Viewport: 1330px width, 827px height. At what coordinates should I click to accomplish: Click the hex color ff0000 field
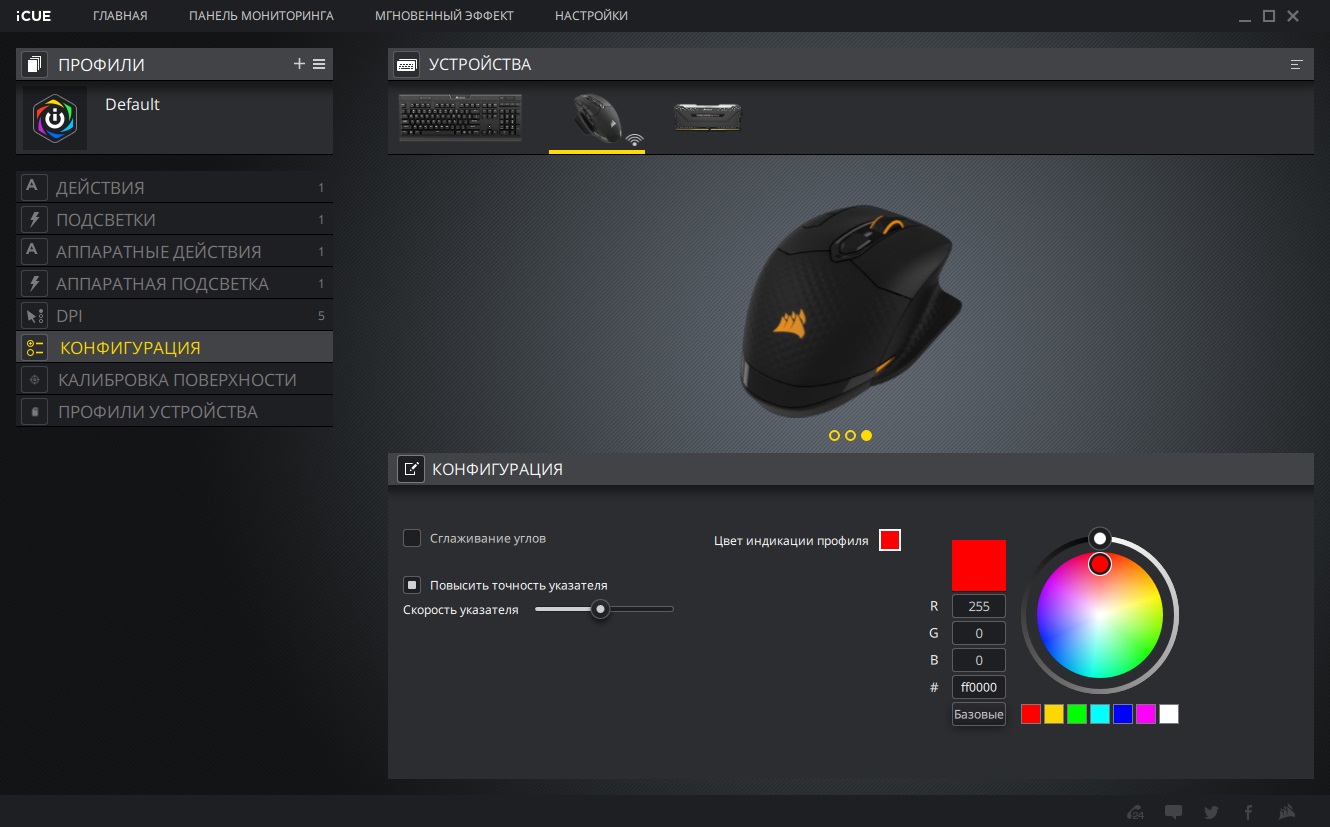point(979,687)
